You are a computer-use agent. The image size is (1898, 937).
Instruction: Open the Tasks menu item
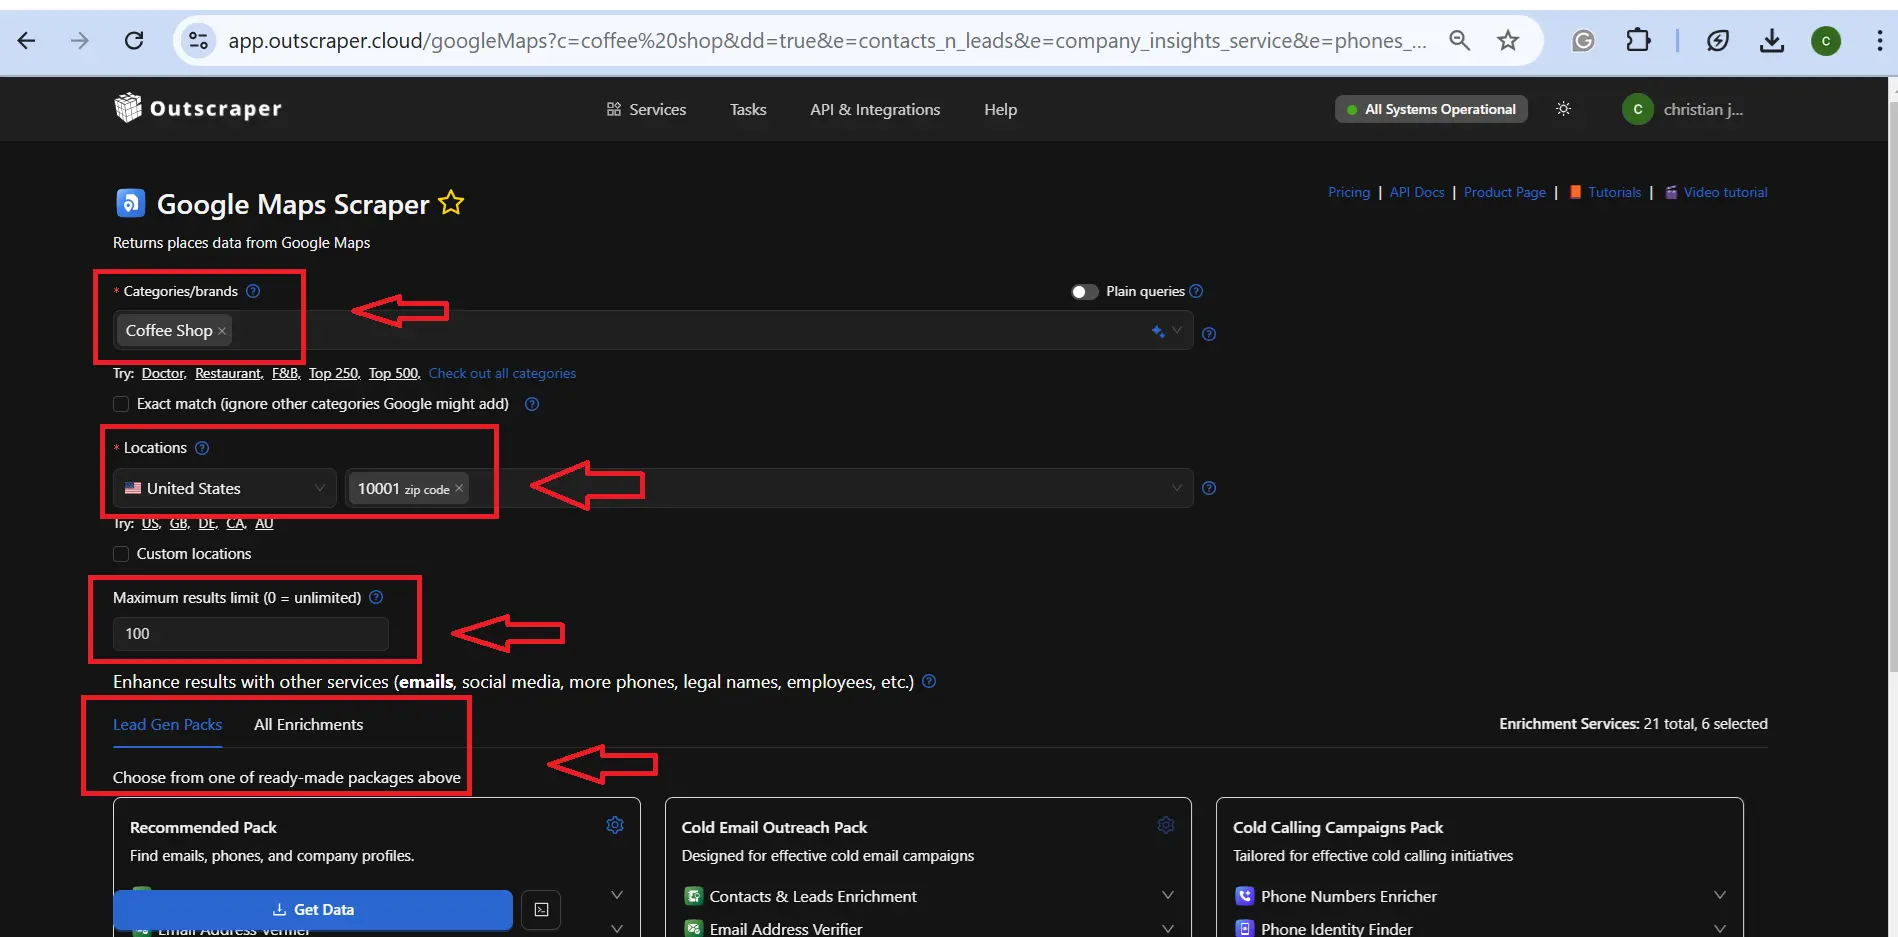click(748, 110)
